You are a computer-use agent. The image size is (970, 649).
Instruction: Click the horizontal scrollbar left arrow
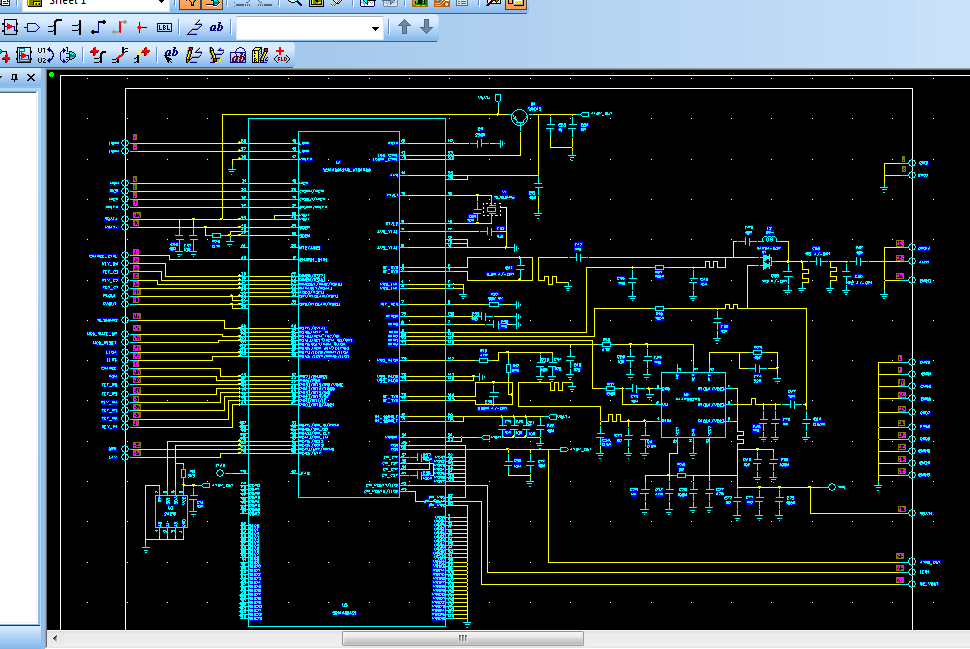pos(55,638)
